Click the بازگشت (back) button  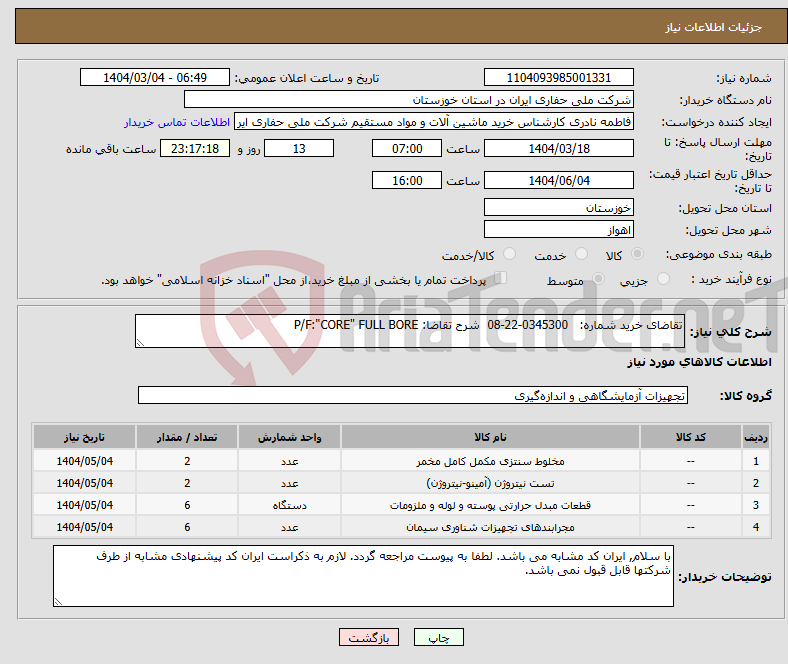point(369,637)
